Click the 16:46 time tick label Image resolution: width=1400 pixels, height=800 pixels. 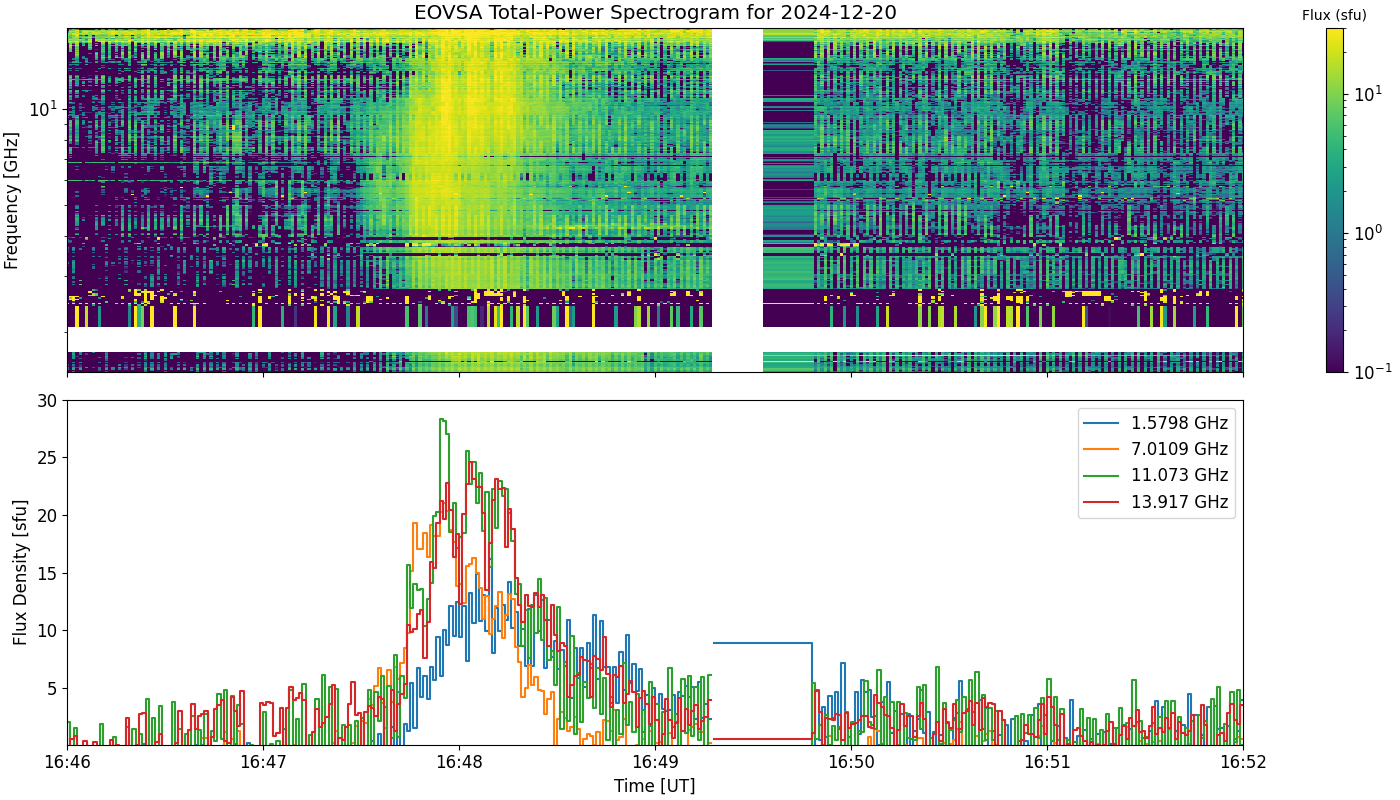click(x=67, y=763)
